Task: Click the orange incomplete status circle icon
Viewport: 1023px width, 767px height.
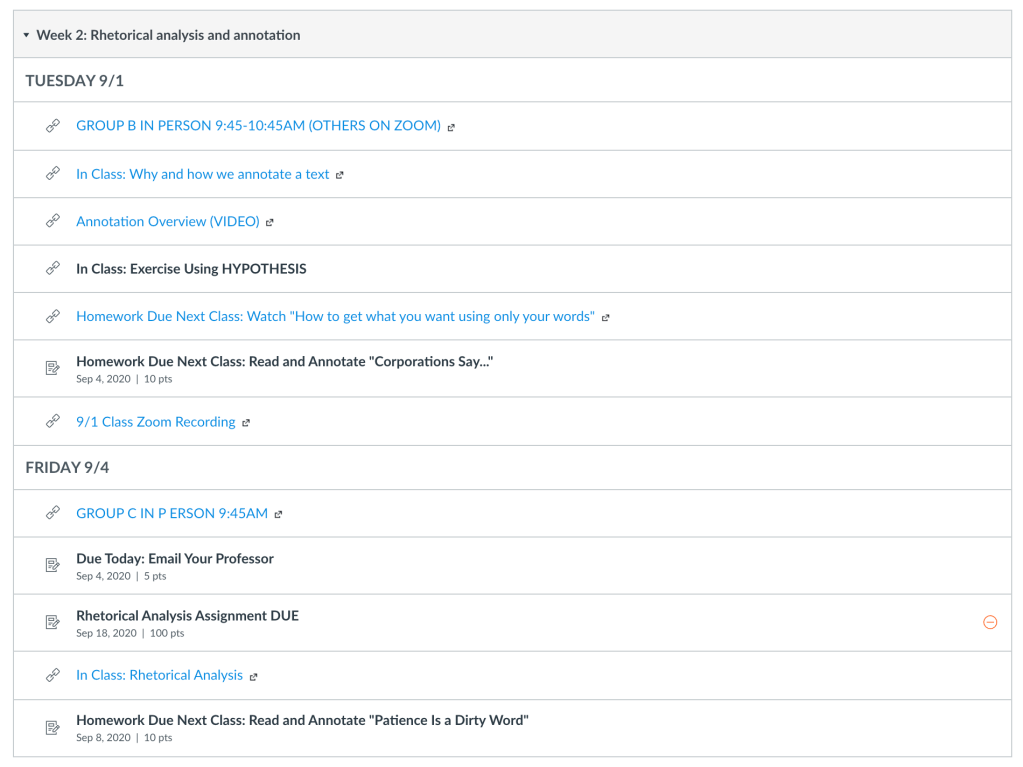Action: pyautogui.click(x=990, y=622)
